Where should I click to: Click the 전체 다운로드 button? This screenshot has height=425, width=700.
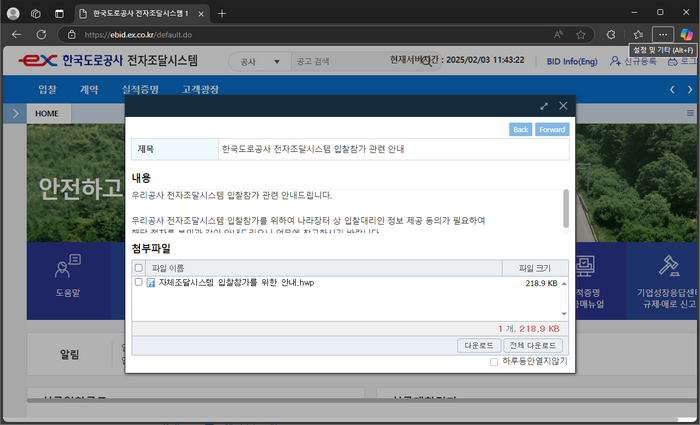tap(533, 346)
